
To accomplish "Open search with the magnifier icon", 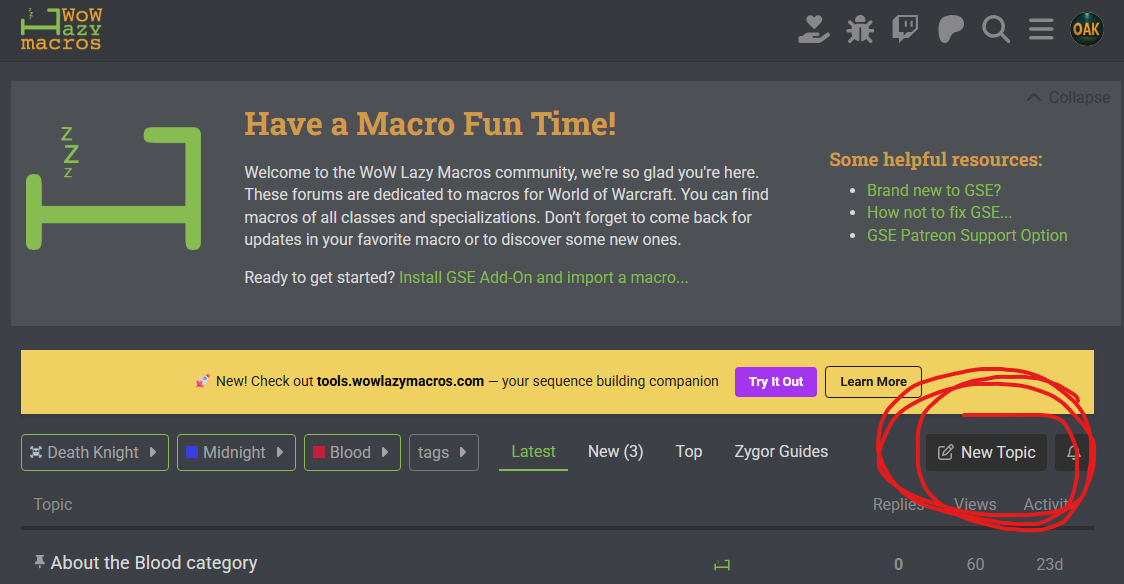I will [x=996, y=29].
